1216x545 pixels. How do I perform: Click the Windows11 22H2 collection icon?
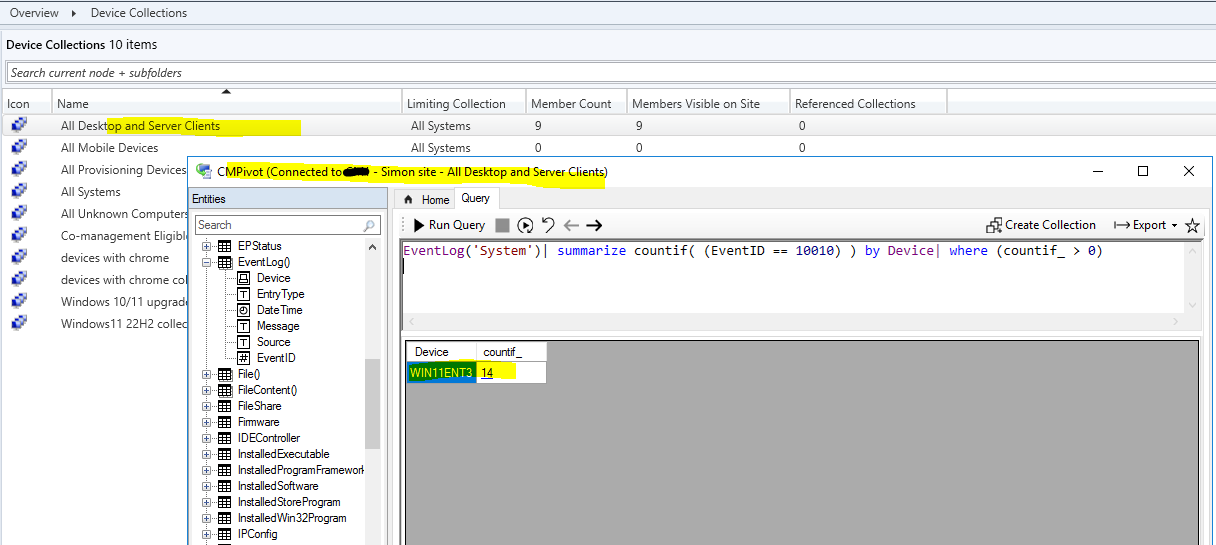click(x=19, y=324)
